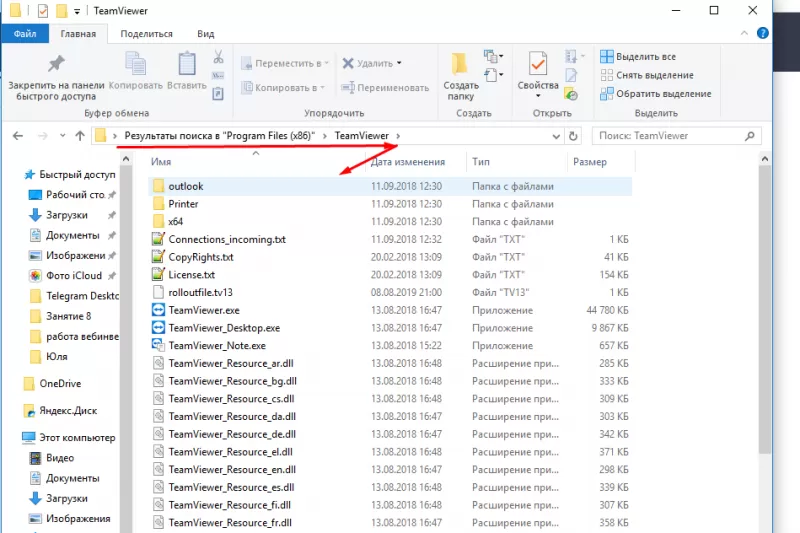800x533 pixels.
Task: Select TeamViewer_Resource_de.dll file
Action: click(390, 434)
